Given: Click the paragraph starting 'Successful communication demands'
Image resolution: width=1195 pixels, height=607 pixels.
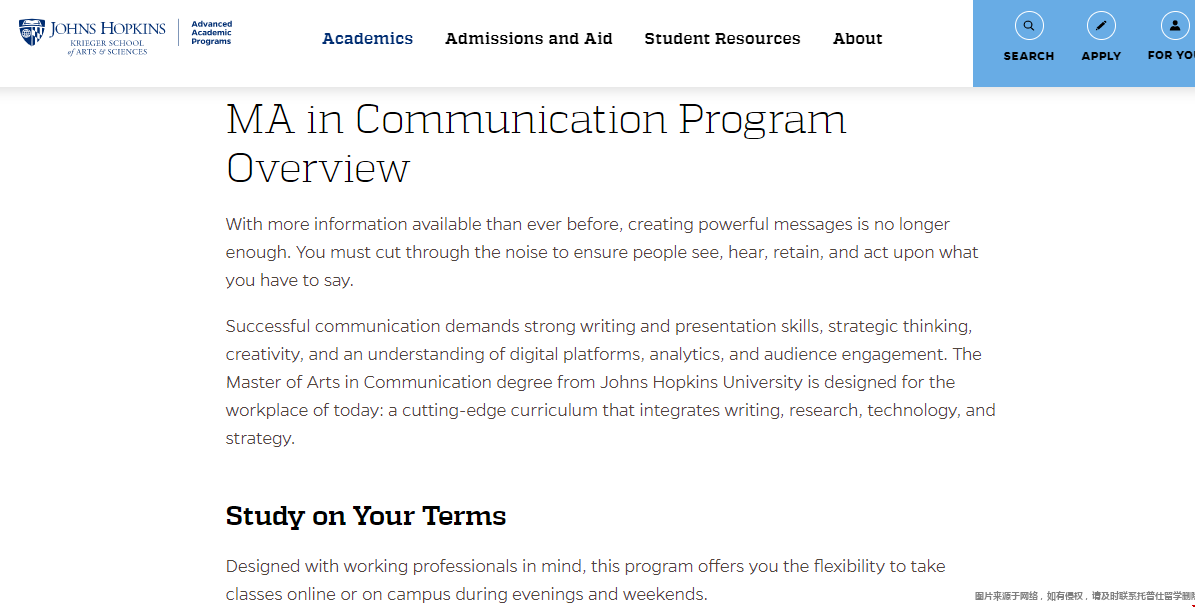Looking at the screenshot, I should coord(610,382).
